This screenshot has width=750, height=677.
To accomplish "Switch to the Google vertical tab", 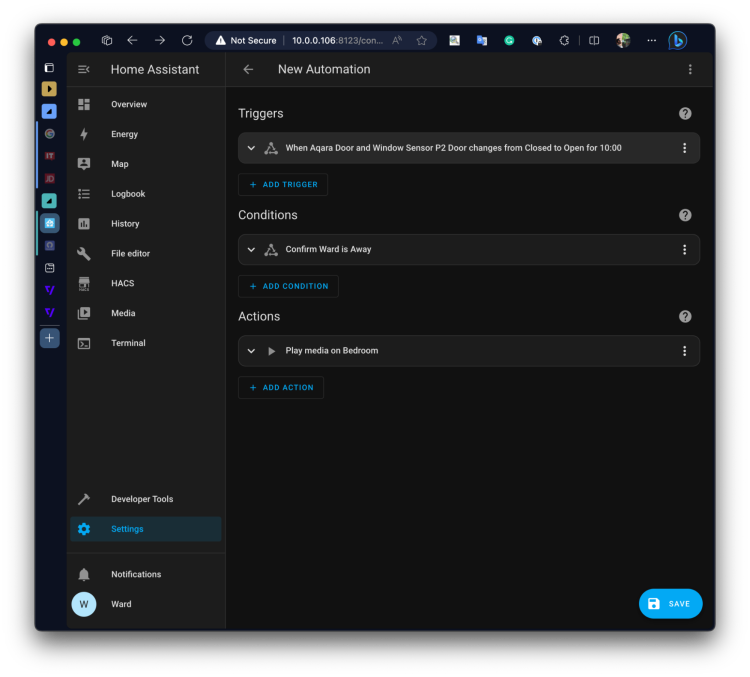I will [x=49, y=134].
